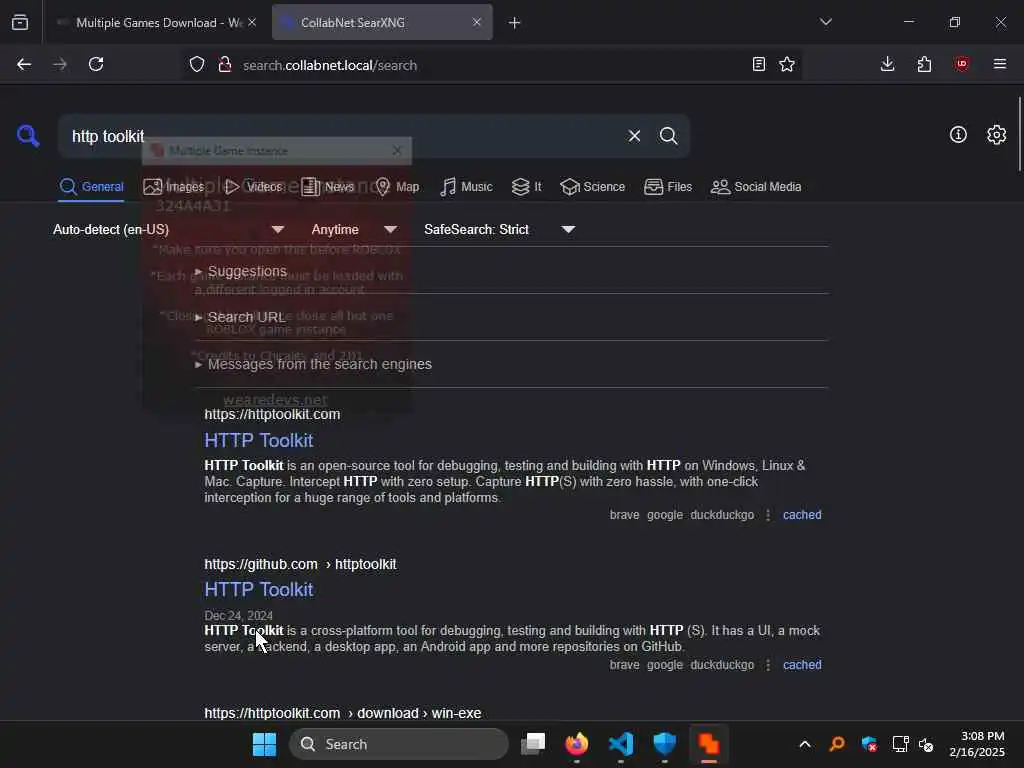Open a new browser tab
1024x768 pixels.
tap(515, 23)
